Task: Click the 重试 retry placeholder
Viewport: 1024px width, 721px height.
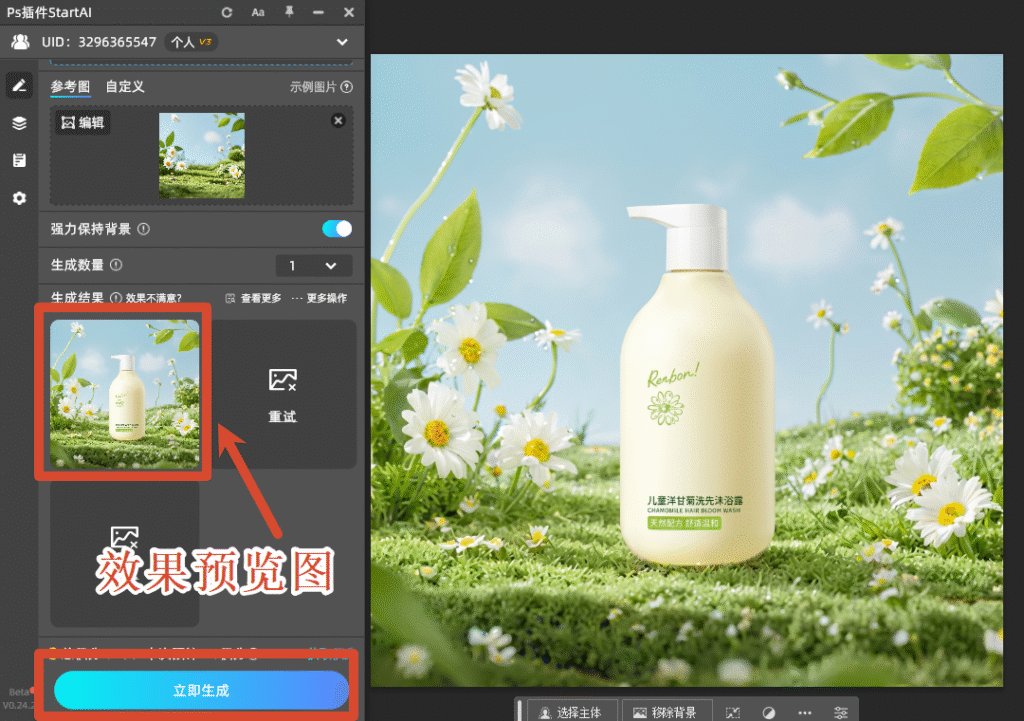Action: point(282,394)
